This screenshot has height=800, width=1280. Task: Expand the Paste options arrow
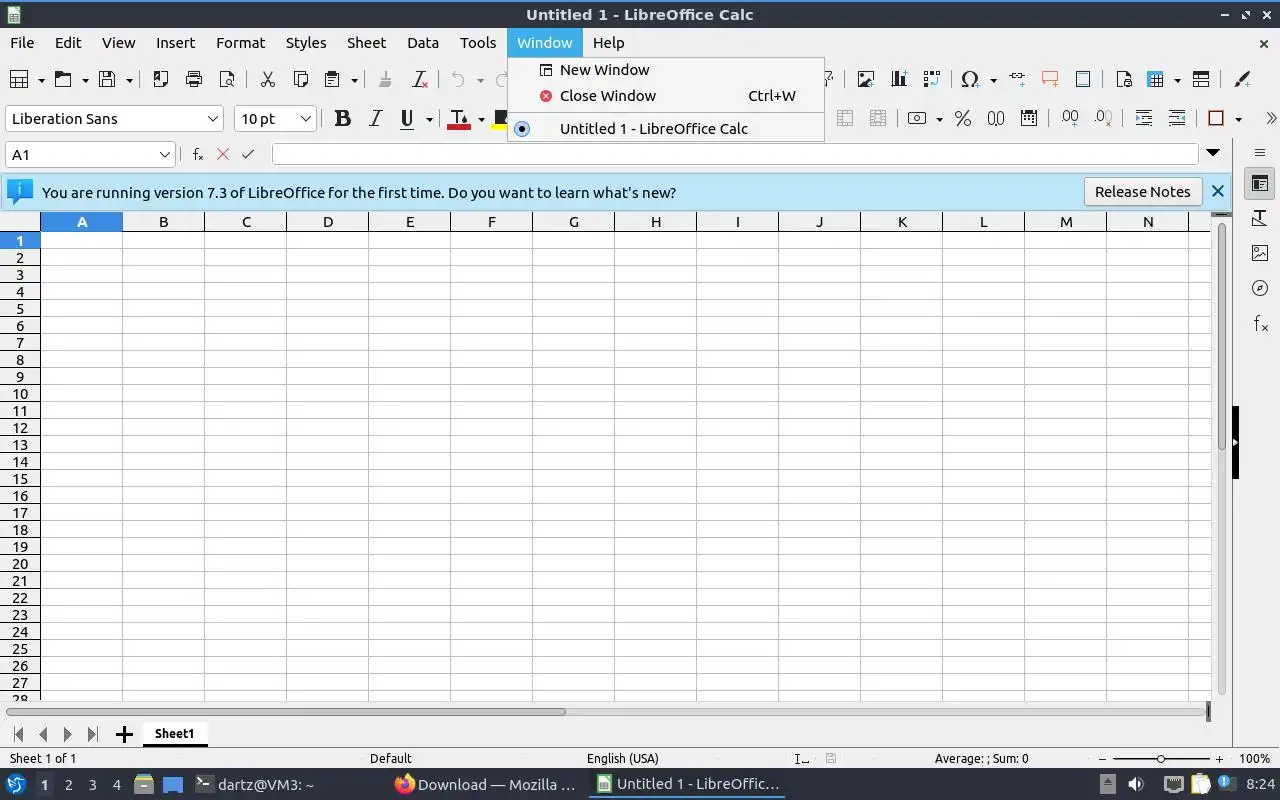tap(354, 80)
